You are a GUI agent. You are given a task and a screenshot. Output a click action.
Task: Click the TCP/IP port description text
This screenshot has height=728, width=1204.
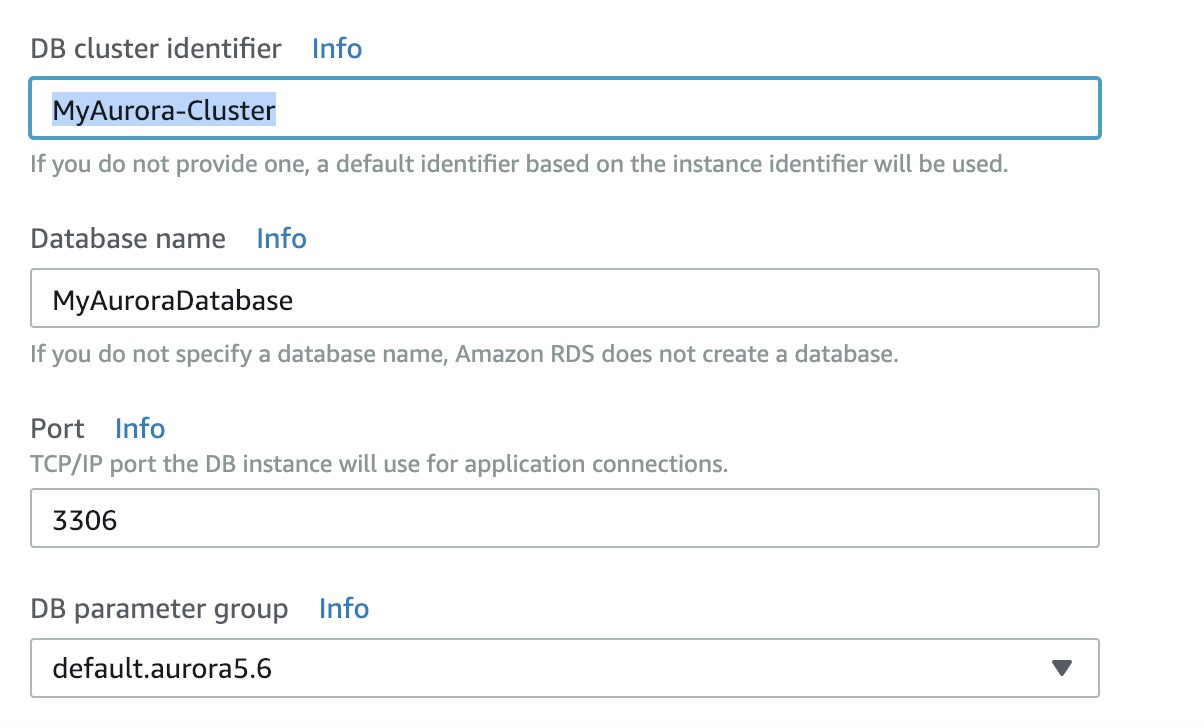379,464
